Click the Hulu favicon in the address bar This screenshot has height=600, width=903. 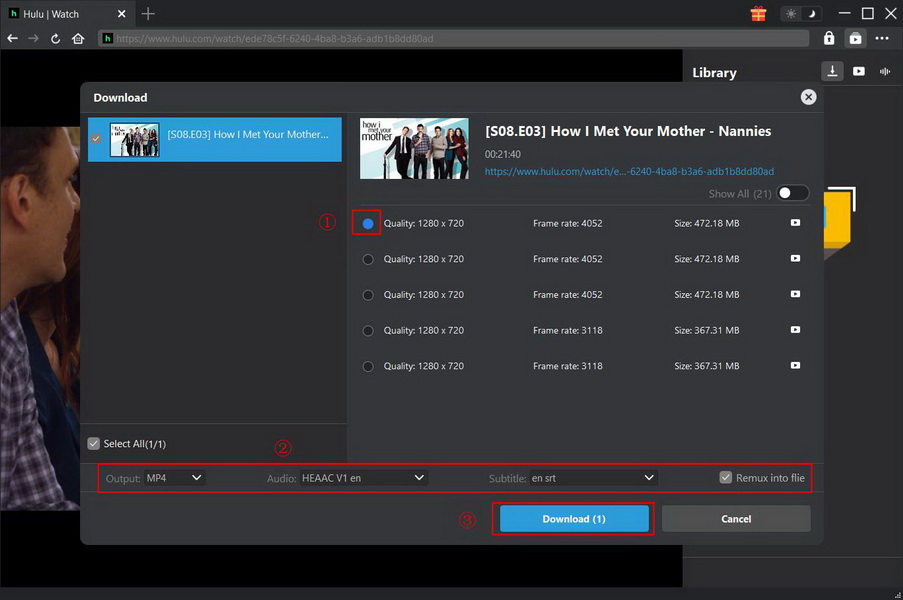coord(106,38)
